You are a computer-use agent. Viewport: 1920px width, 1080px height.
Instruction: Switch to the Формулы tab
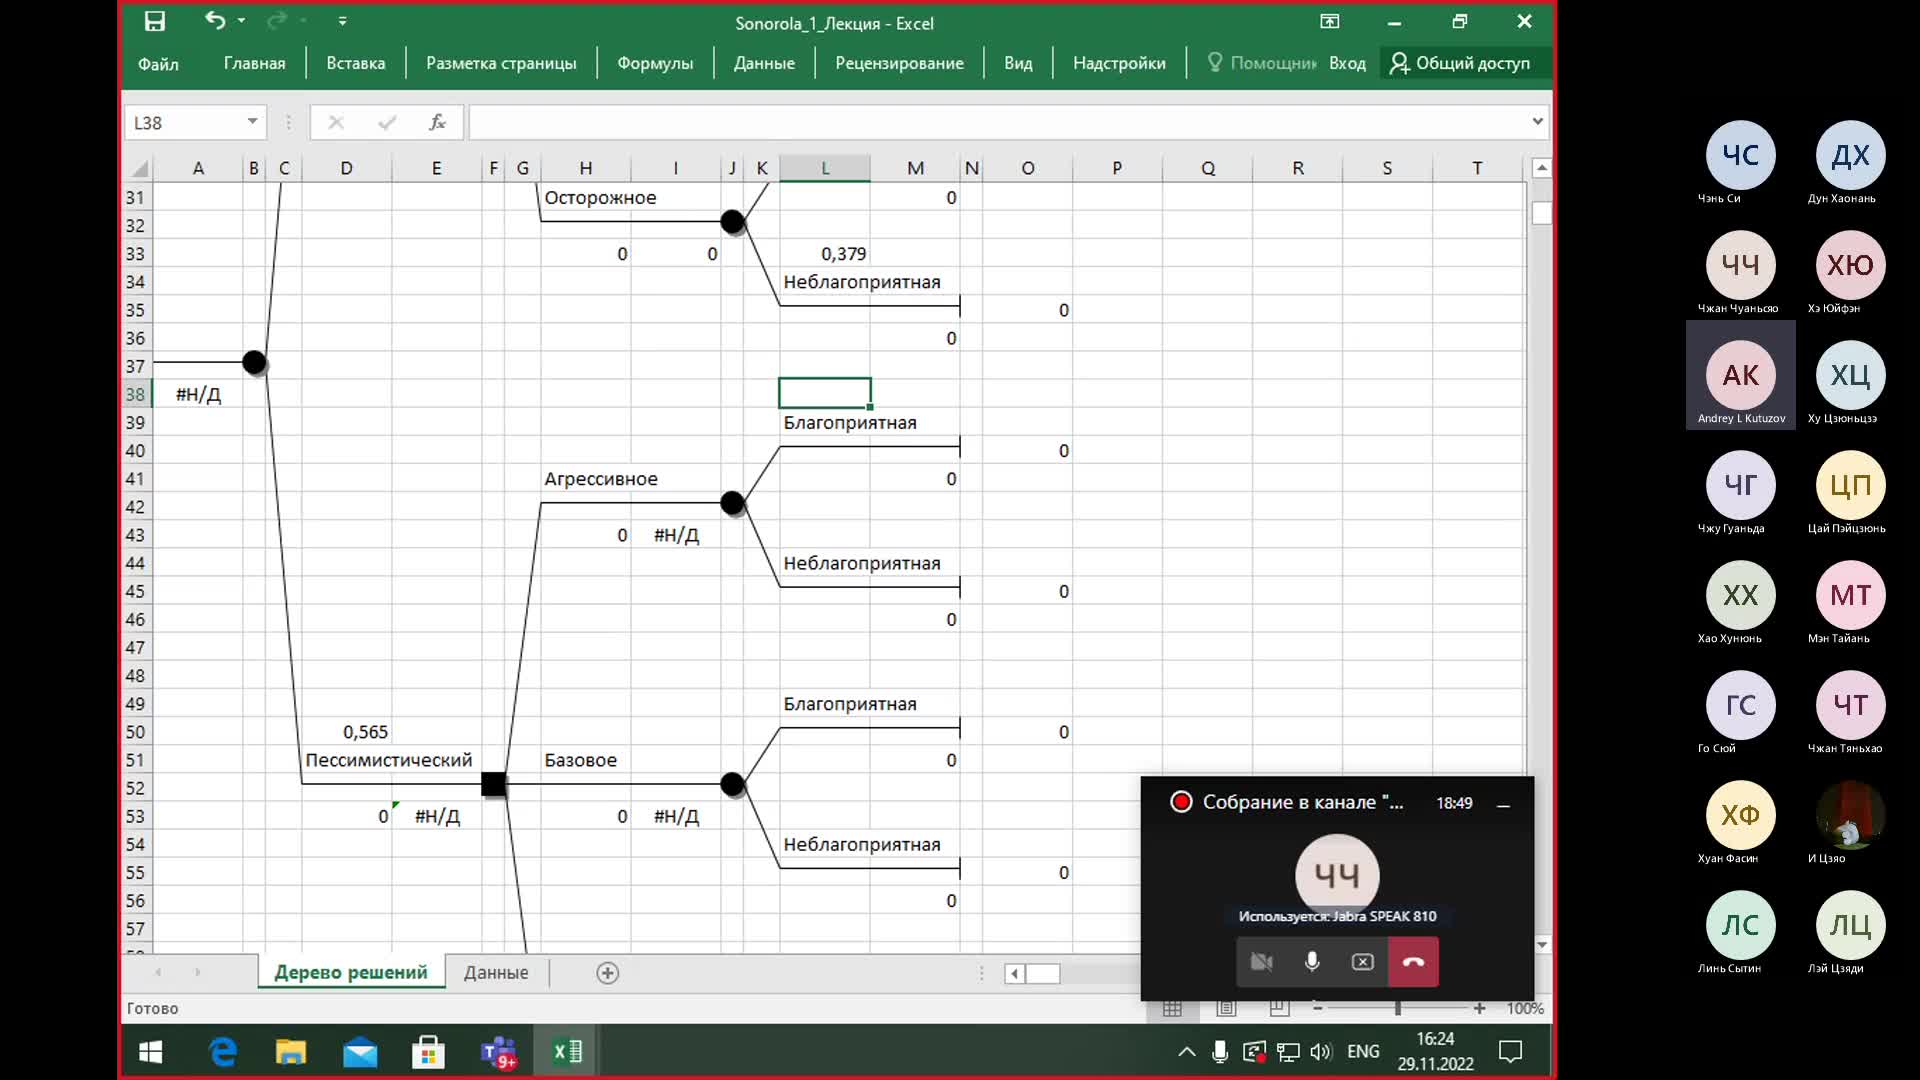point(655,63)
